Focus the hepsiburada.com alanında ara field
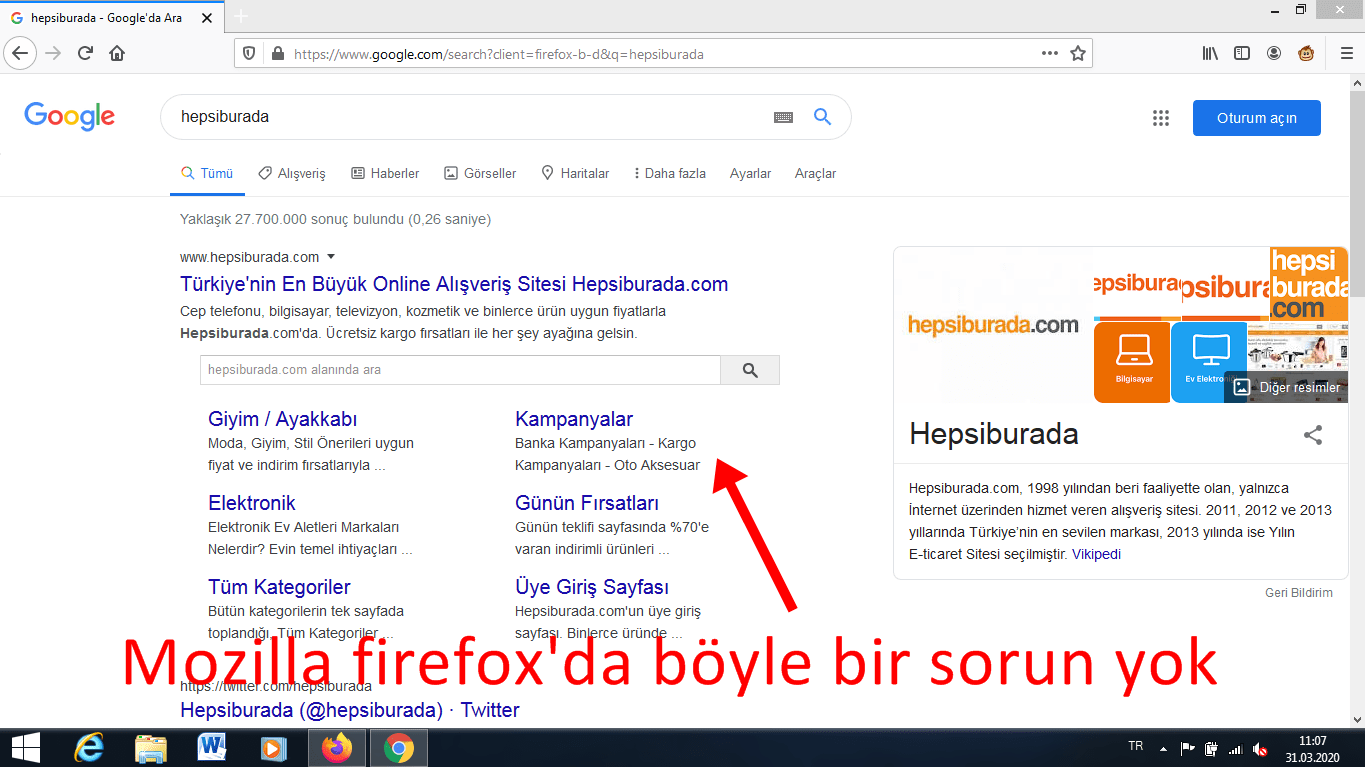Image resolution: width=1365 pixels, height=767 pixels. click(x=460, y=370)
